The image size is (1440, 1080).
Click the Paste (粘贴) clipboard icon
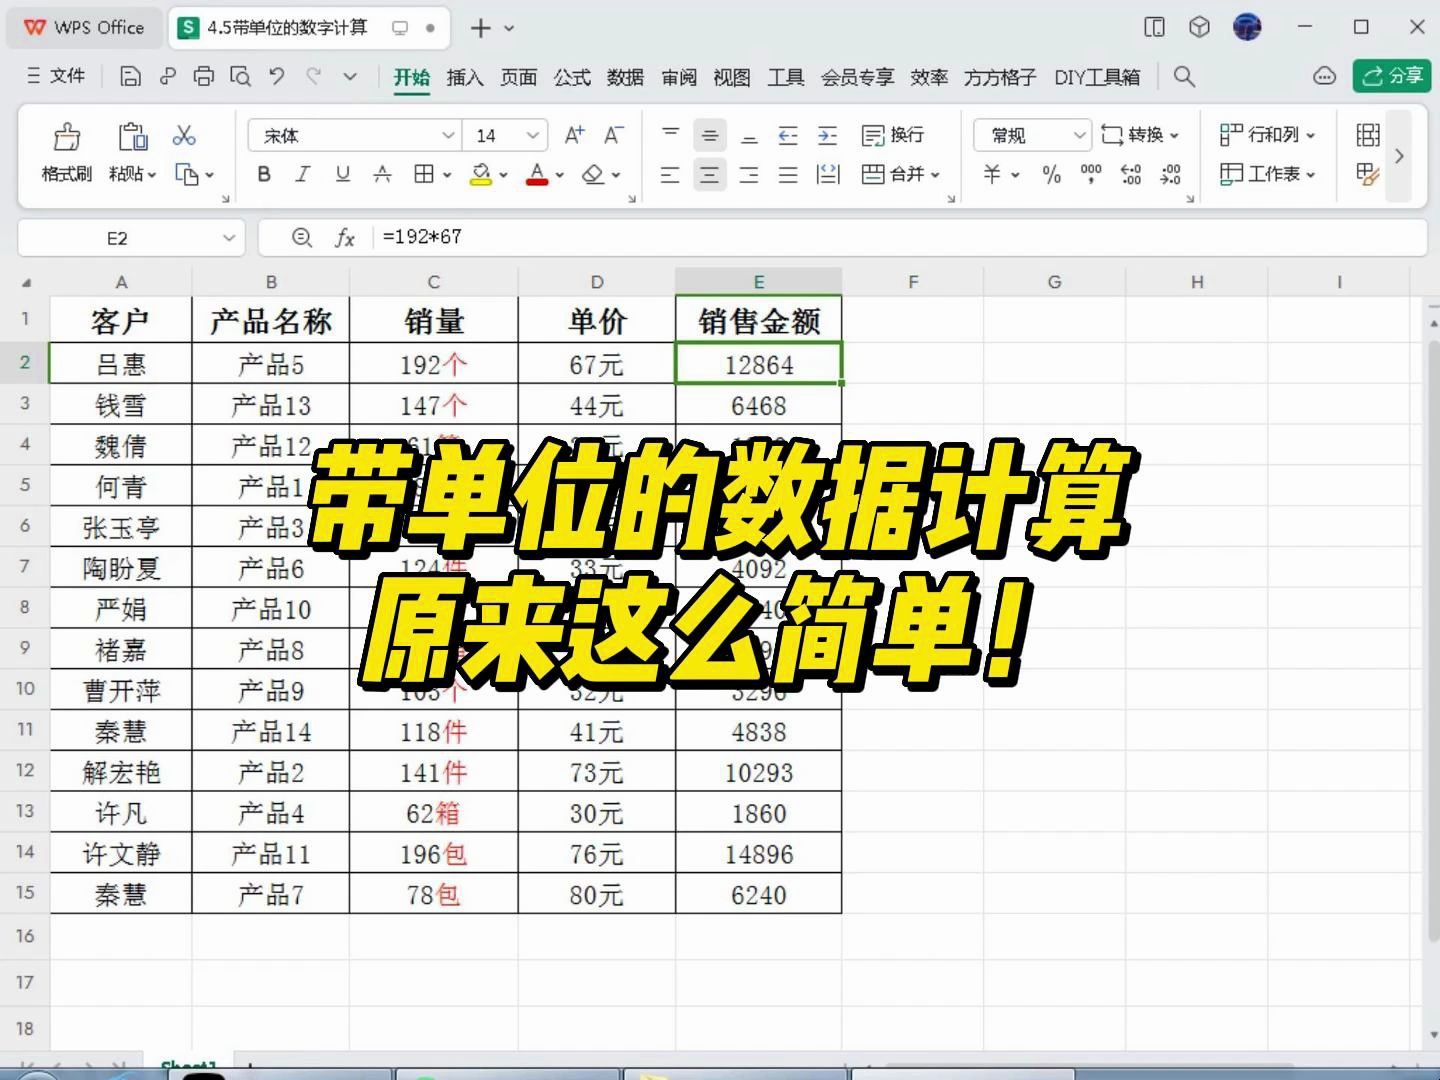point(132,136)
